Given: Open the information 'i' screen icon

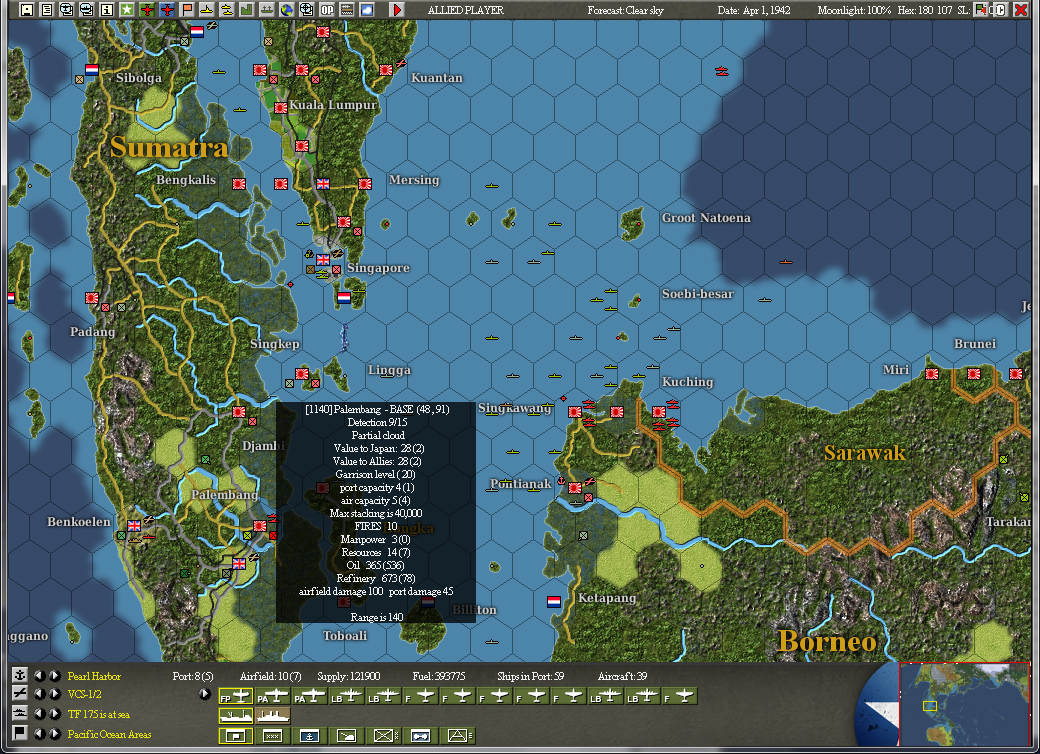Looking at the screenshot, I should pyautogui.click(x=106, y=9).
